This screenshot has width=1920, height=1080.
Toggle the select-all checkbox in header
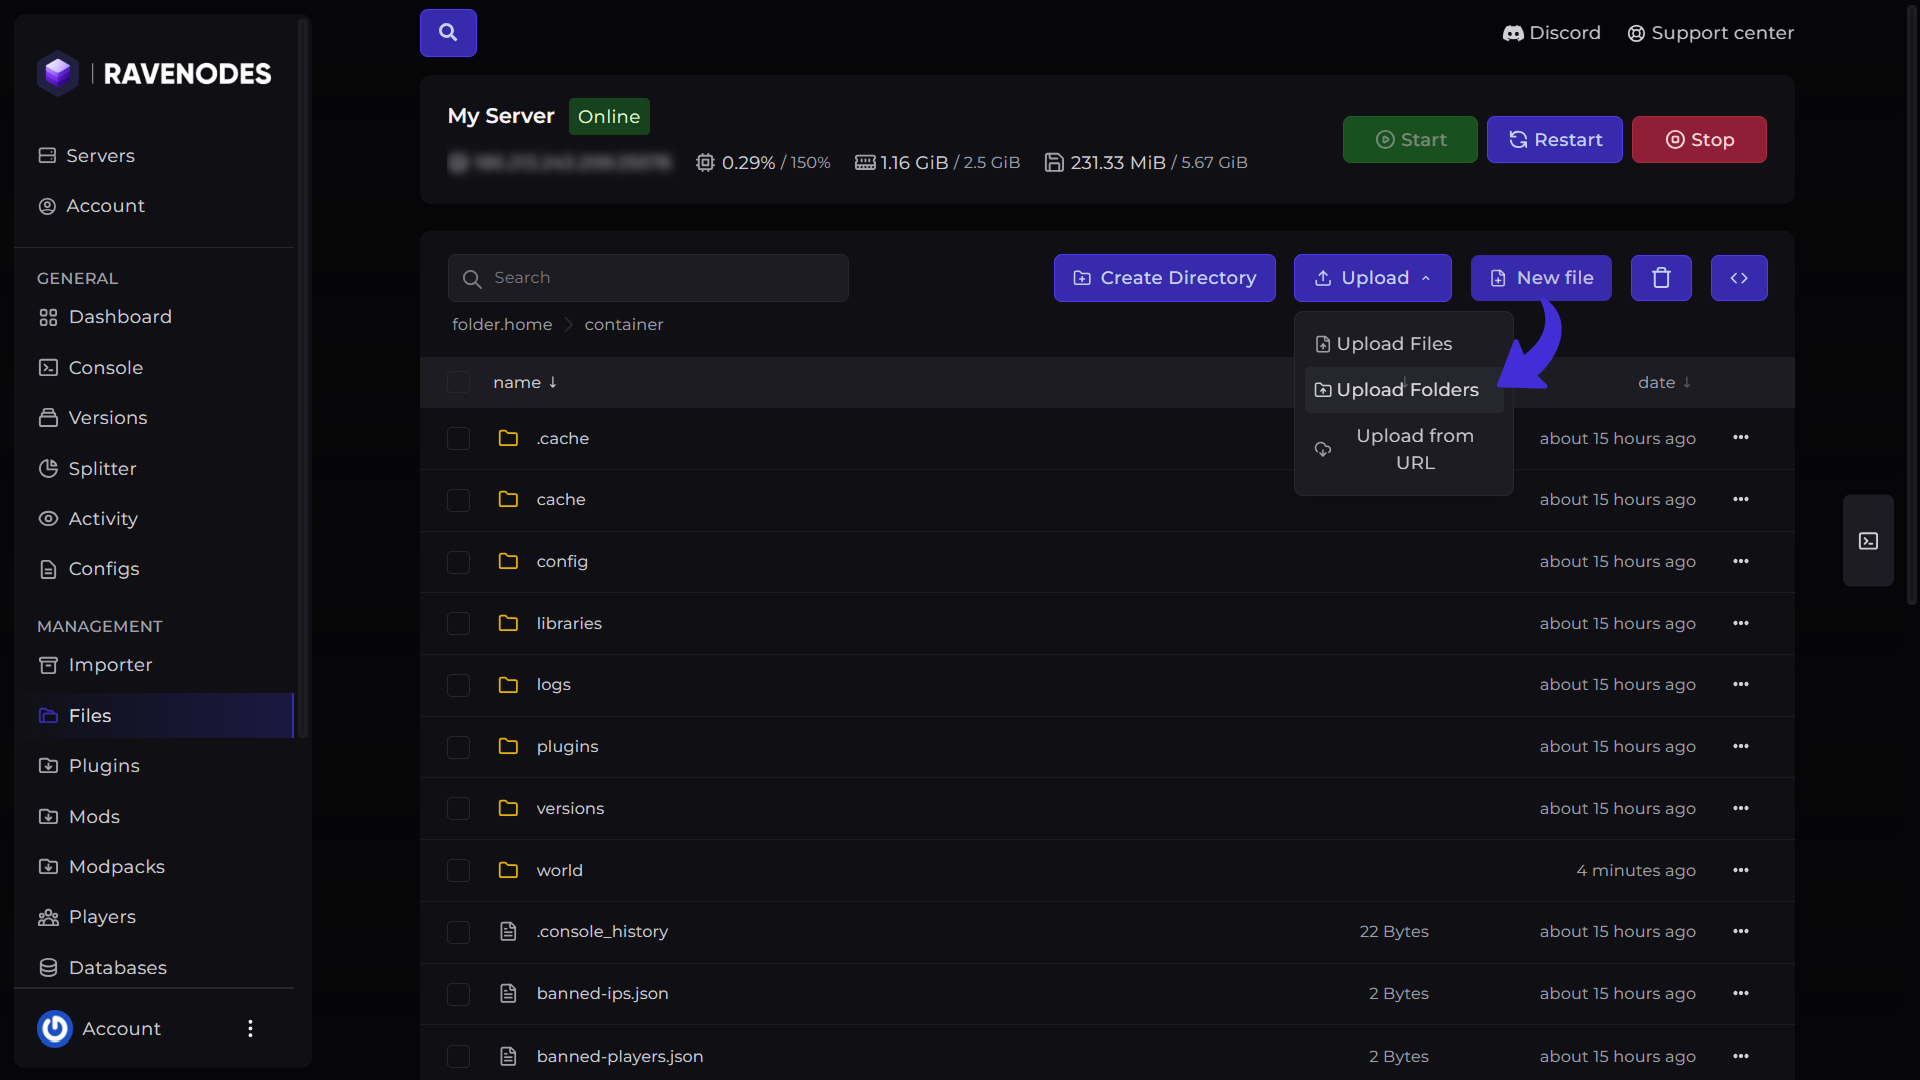coord(458,382)
